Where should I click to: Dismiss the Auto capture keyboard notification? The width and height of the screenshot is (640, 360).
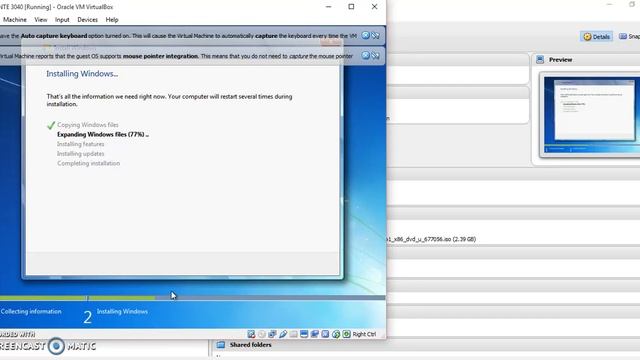point(365,36)
